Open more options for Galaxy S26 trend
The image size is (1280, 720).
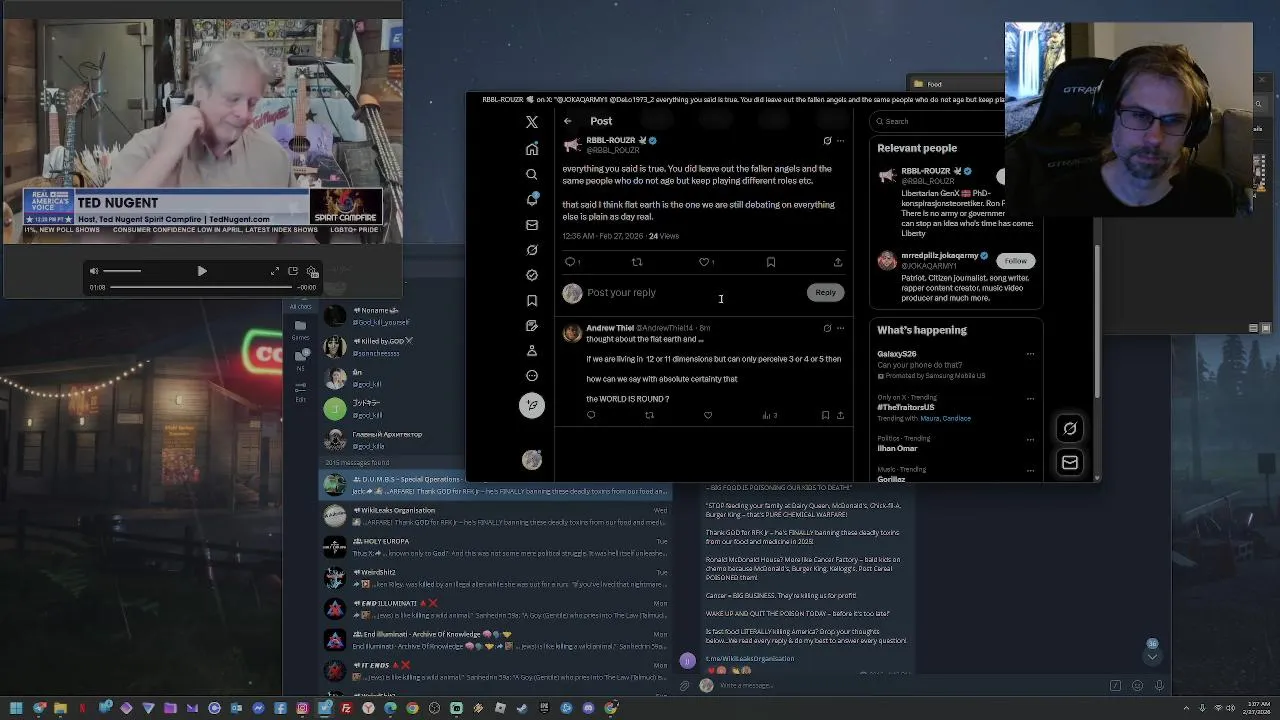(x=1030, y=354)
